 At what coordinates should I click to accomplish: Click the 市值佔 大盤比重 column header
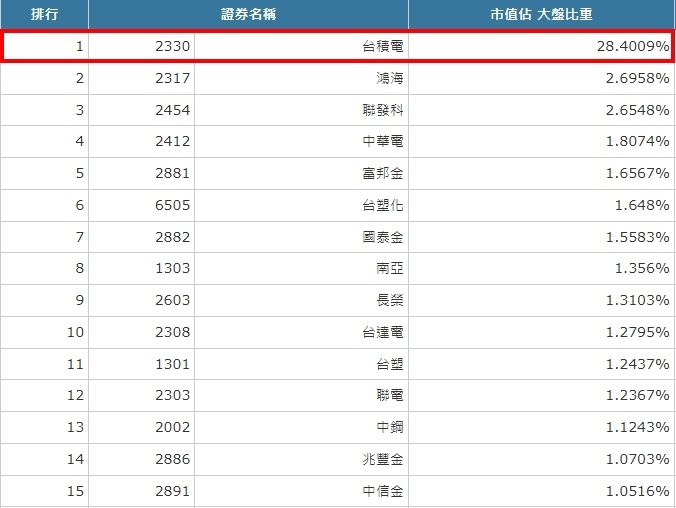pyautogui.click(x=541, y=14)
